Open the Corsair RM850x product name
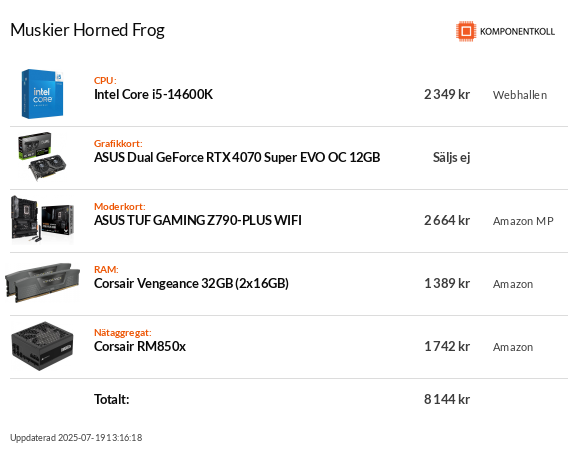This screenshot has height=451, width=577. 140,347
